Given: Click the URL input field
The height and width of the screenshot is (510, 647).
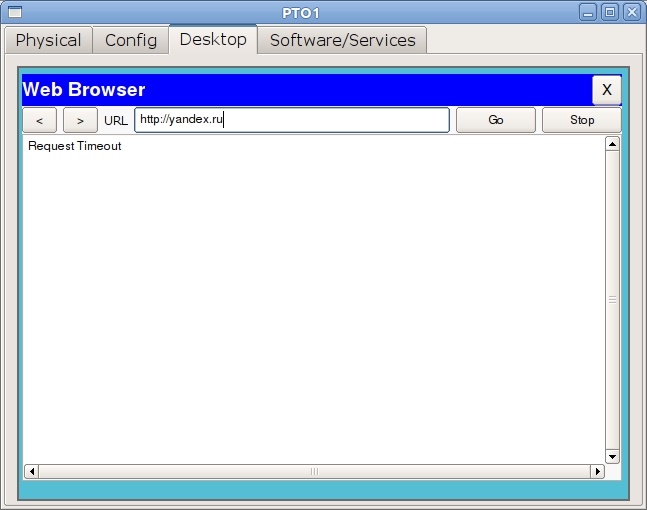Looking at the screenshot, I should pos(292,120).
